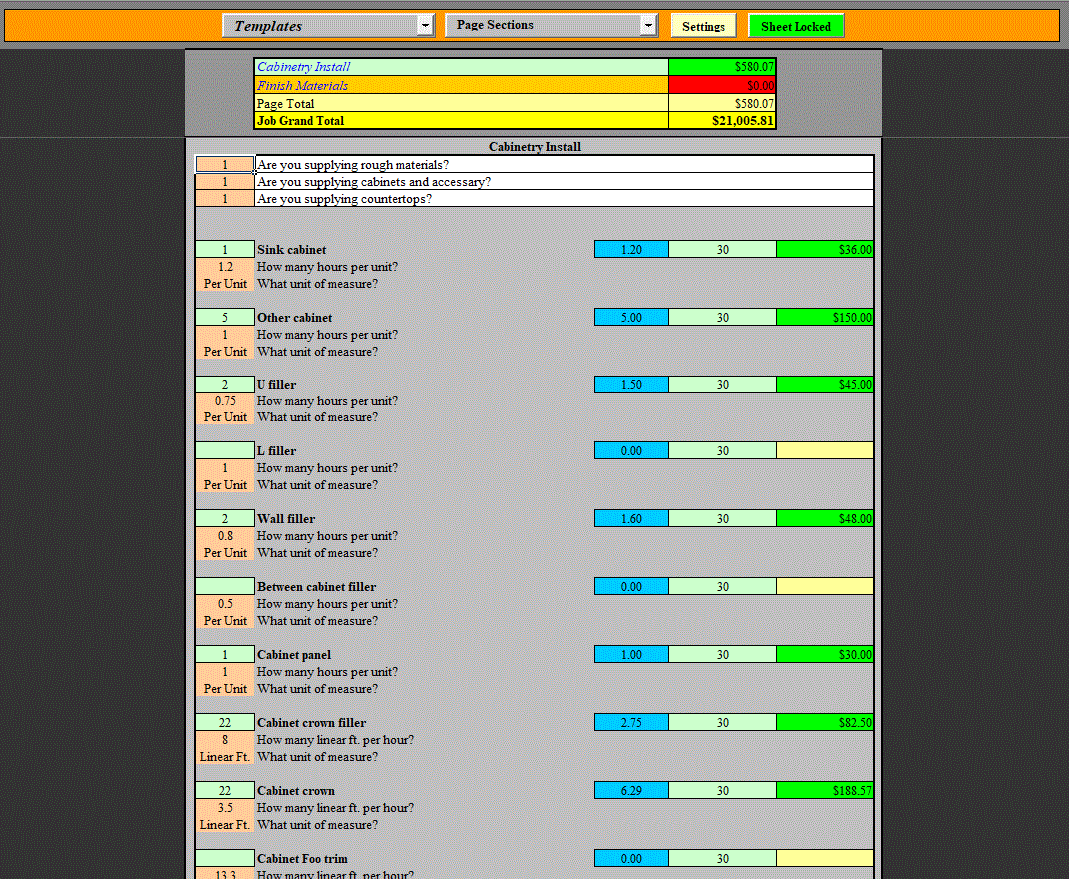Click the U filler hours cell
Screen dimensions: 1069x879
click(x=631, y=384)
